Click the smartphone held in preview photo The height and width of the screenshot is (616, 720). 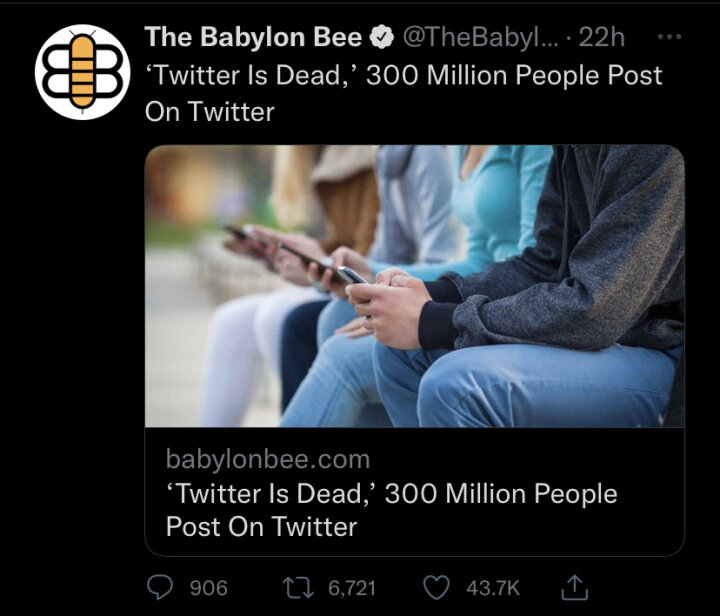350,273
